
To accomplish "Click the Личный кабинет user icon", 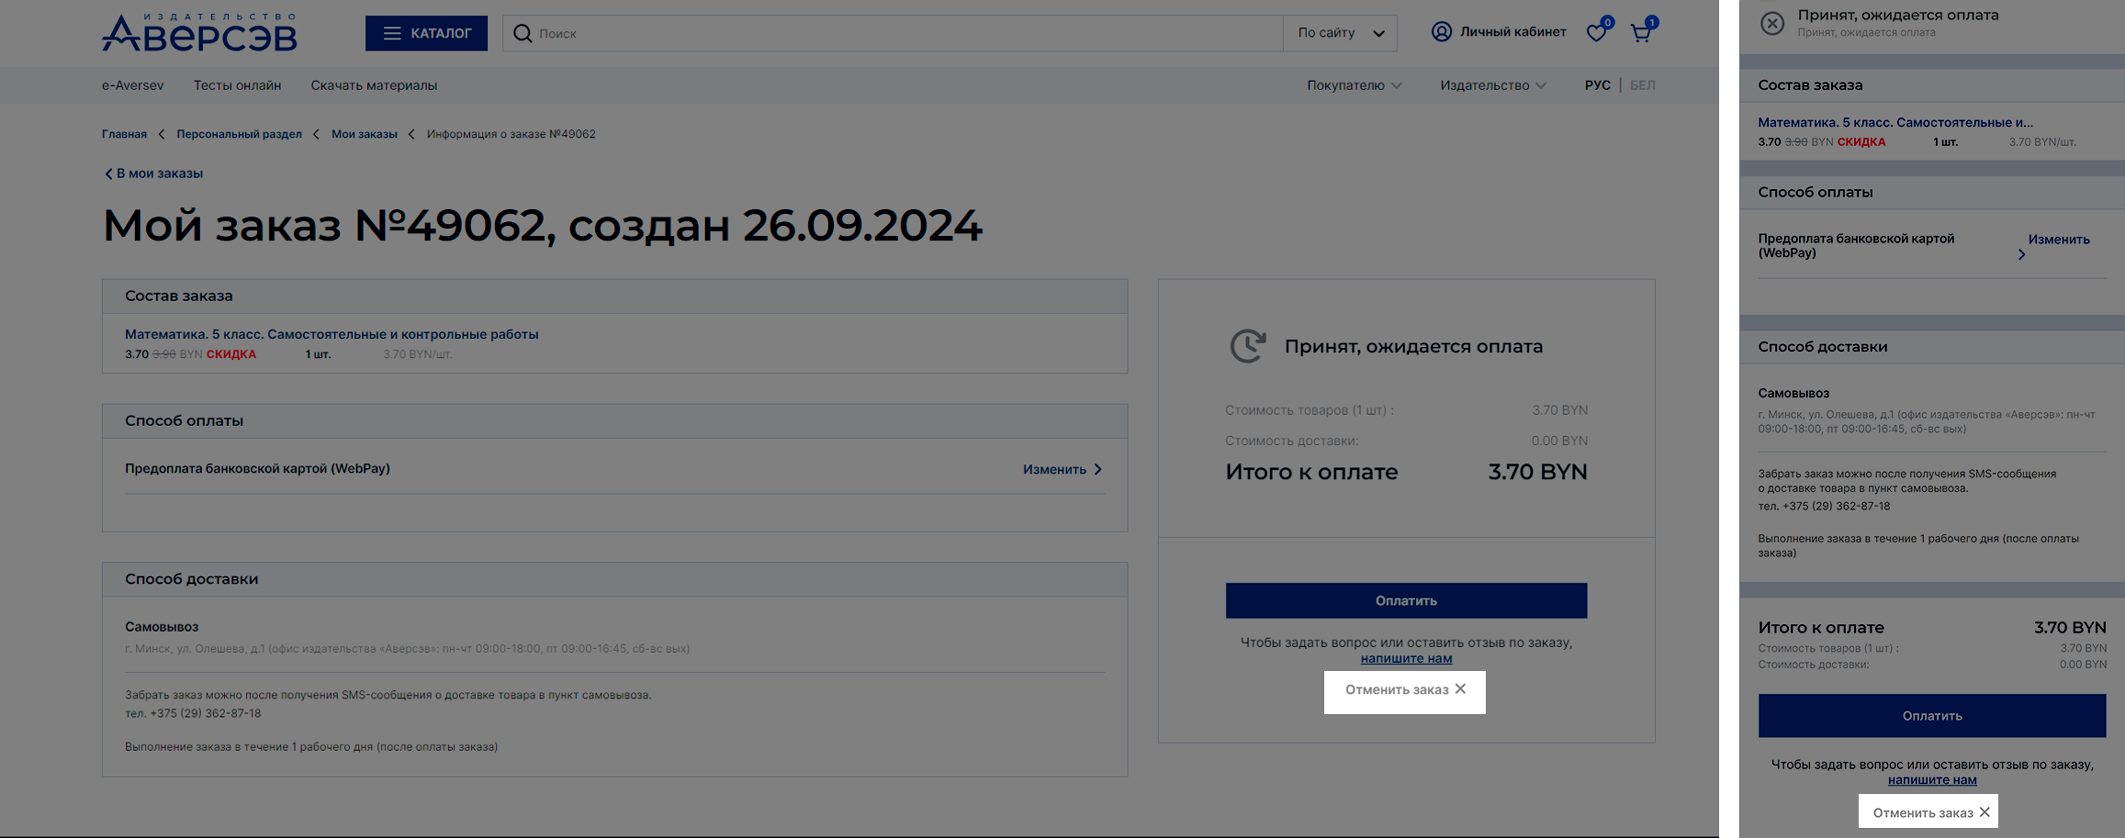I will click(x=1441, y=32).
